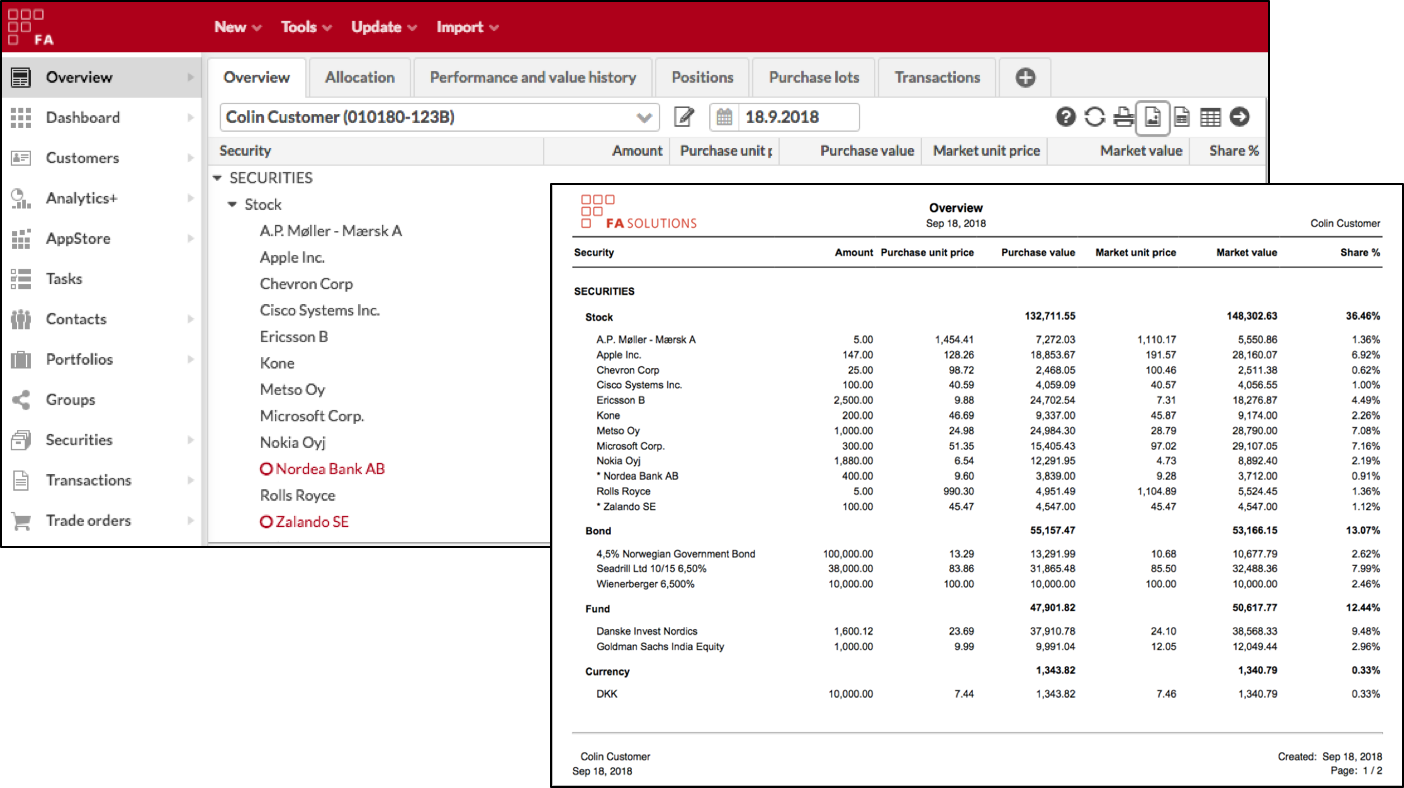Screen dimensions: 1404x788
Task: Click the Analytics+ chart icon in sidebar
Action: tap(21, 198)
